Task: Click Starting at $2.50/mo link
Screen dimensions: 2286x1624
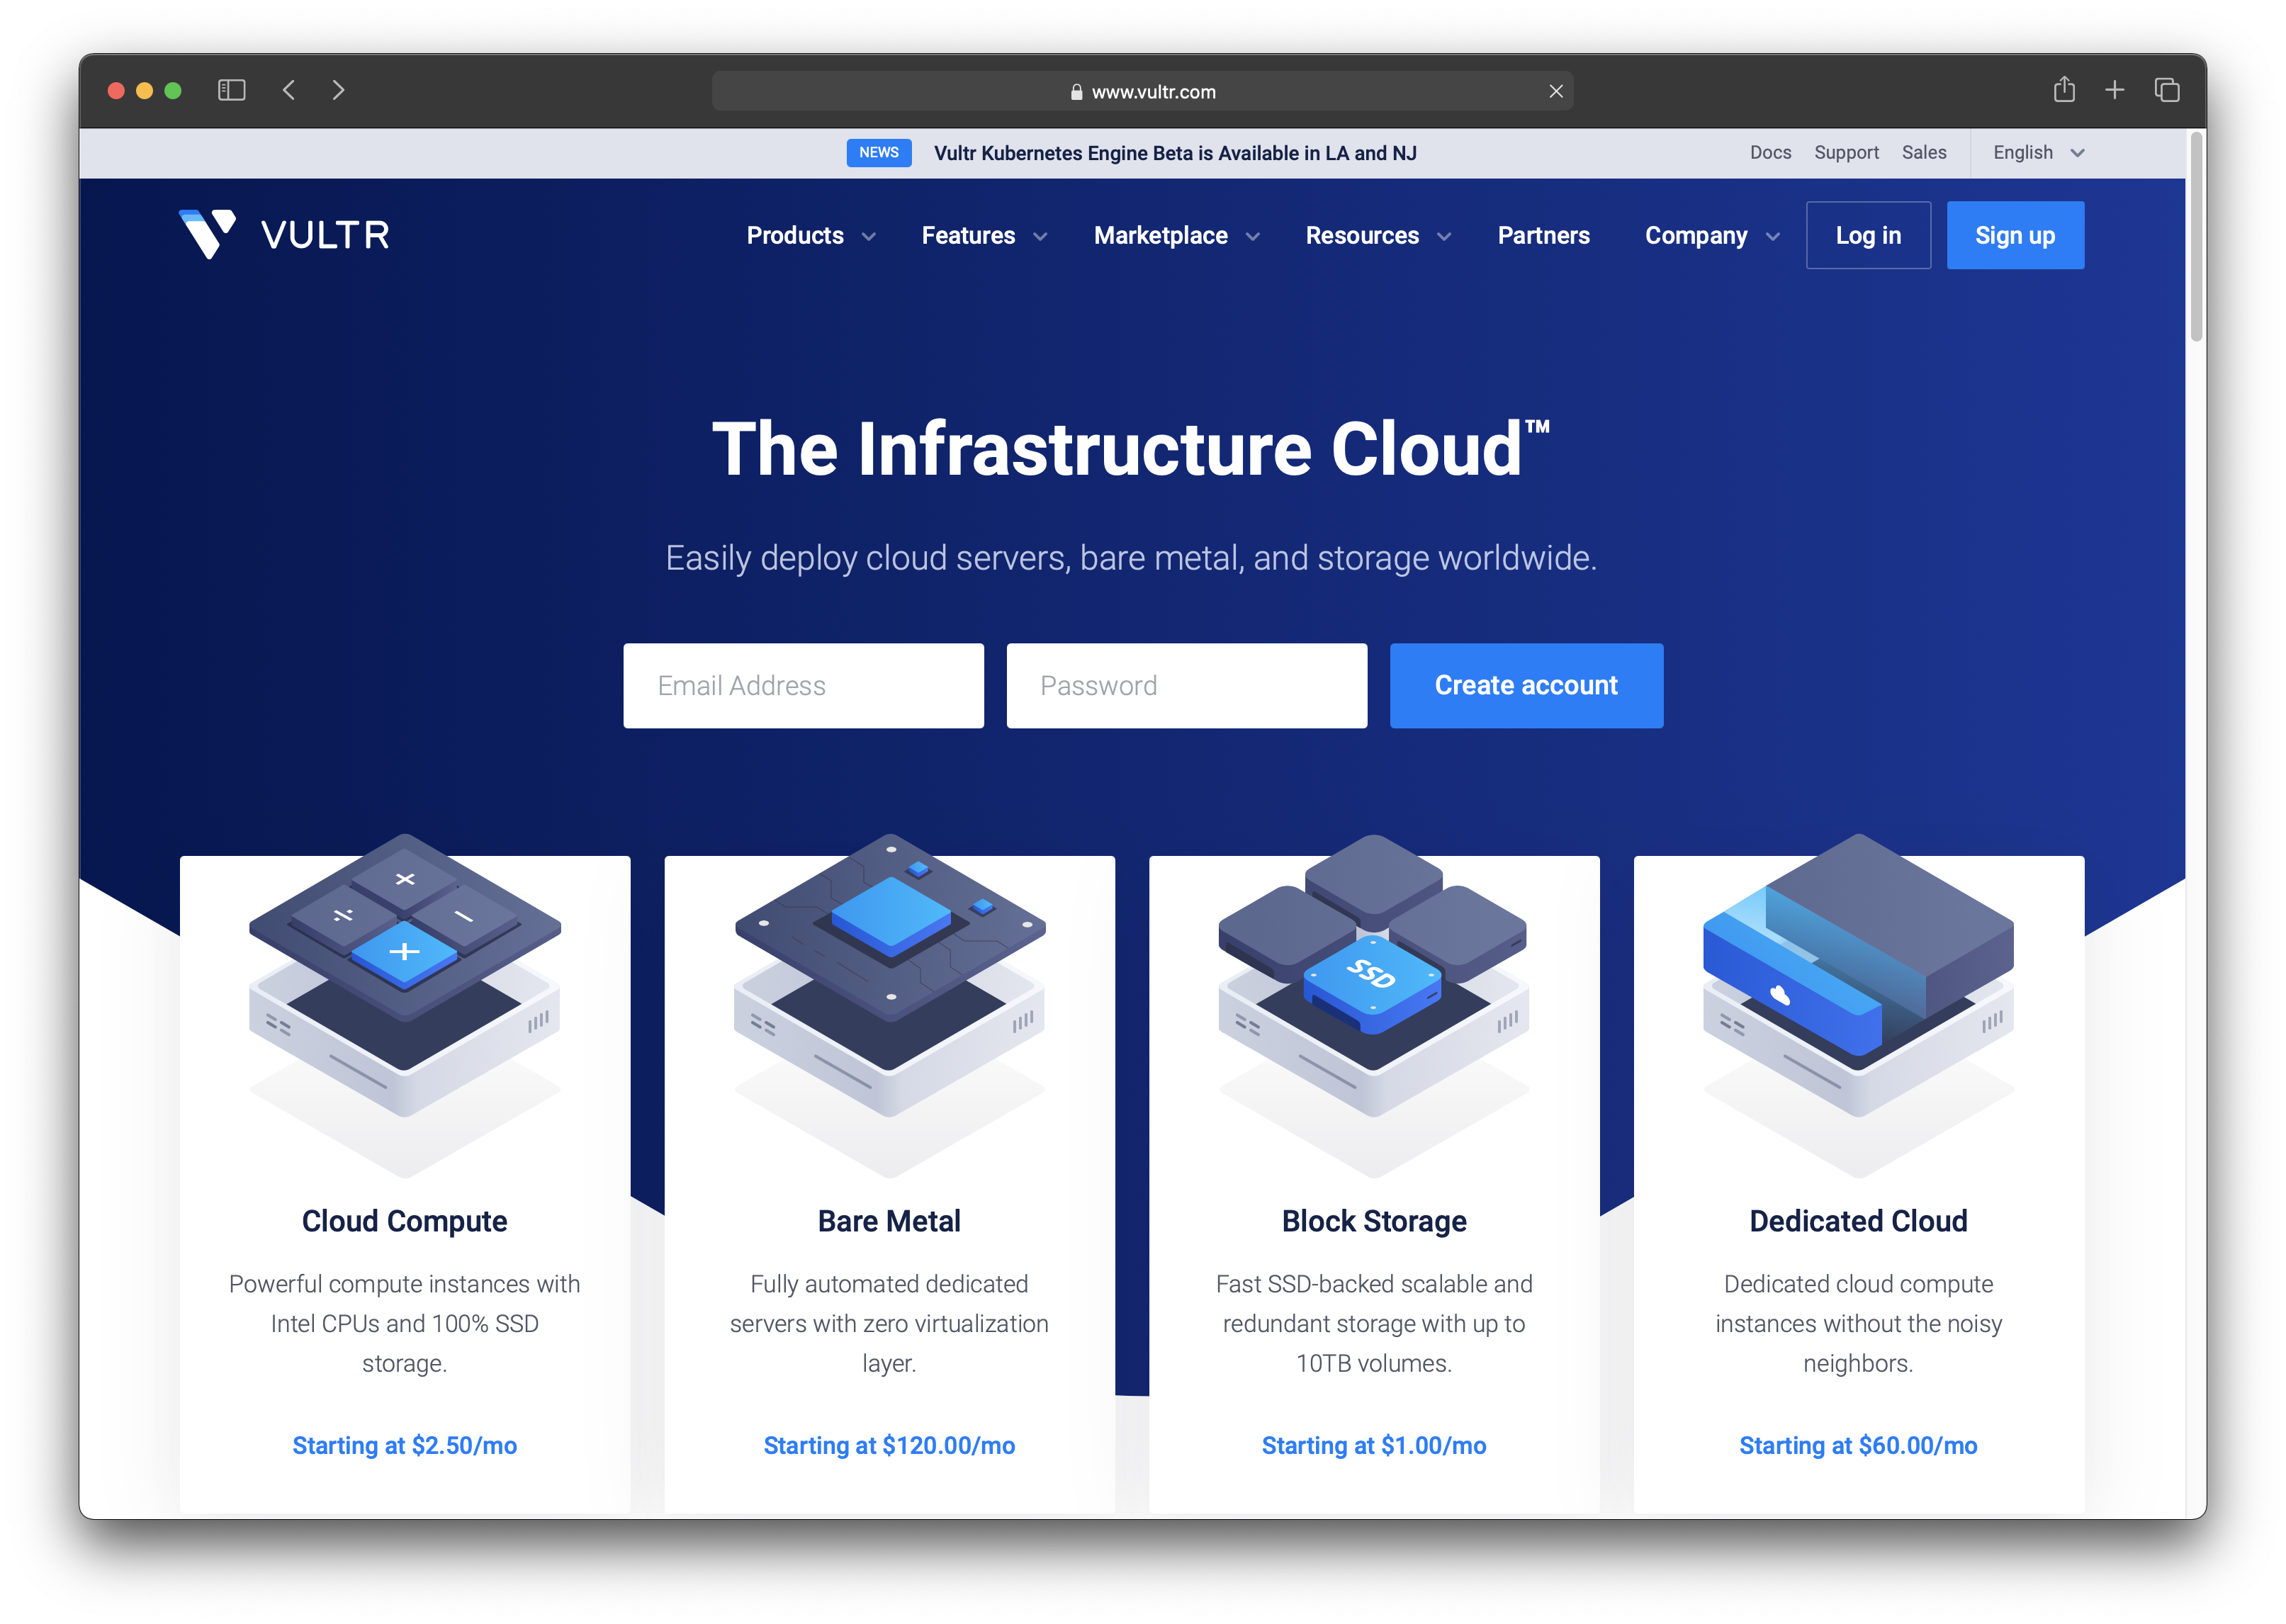Action: (404, 1445)
